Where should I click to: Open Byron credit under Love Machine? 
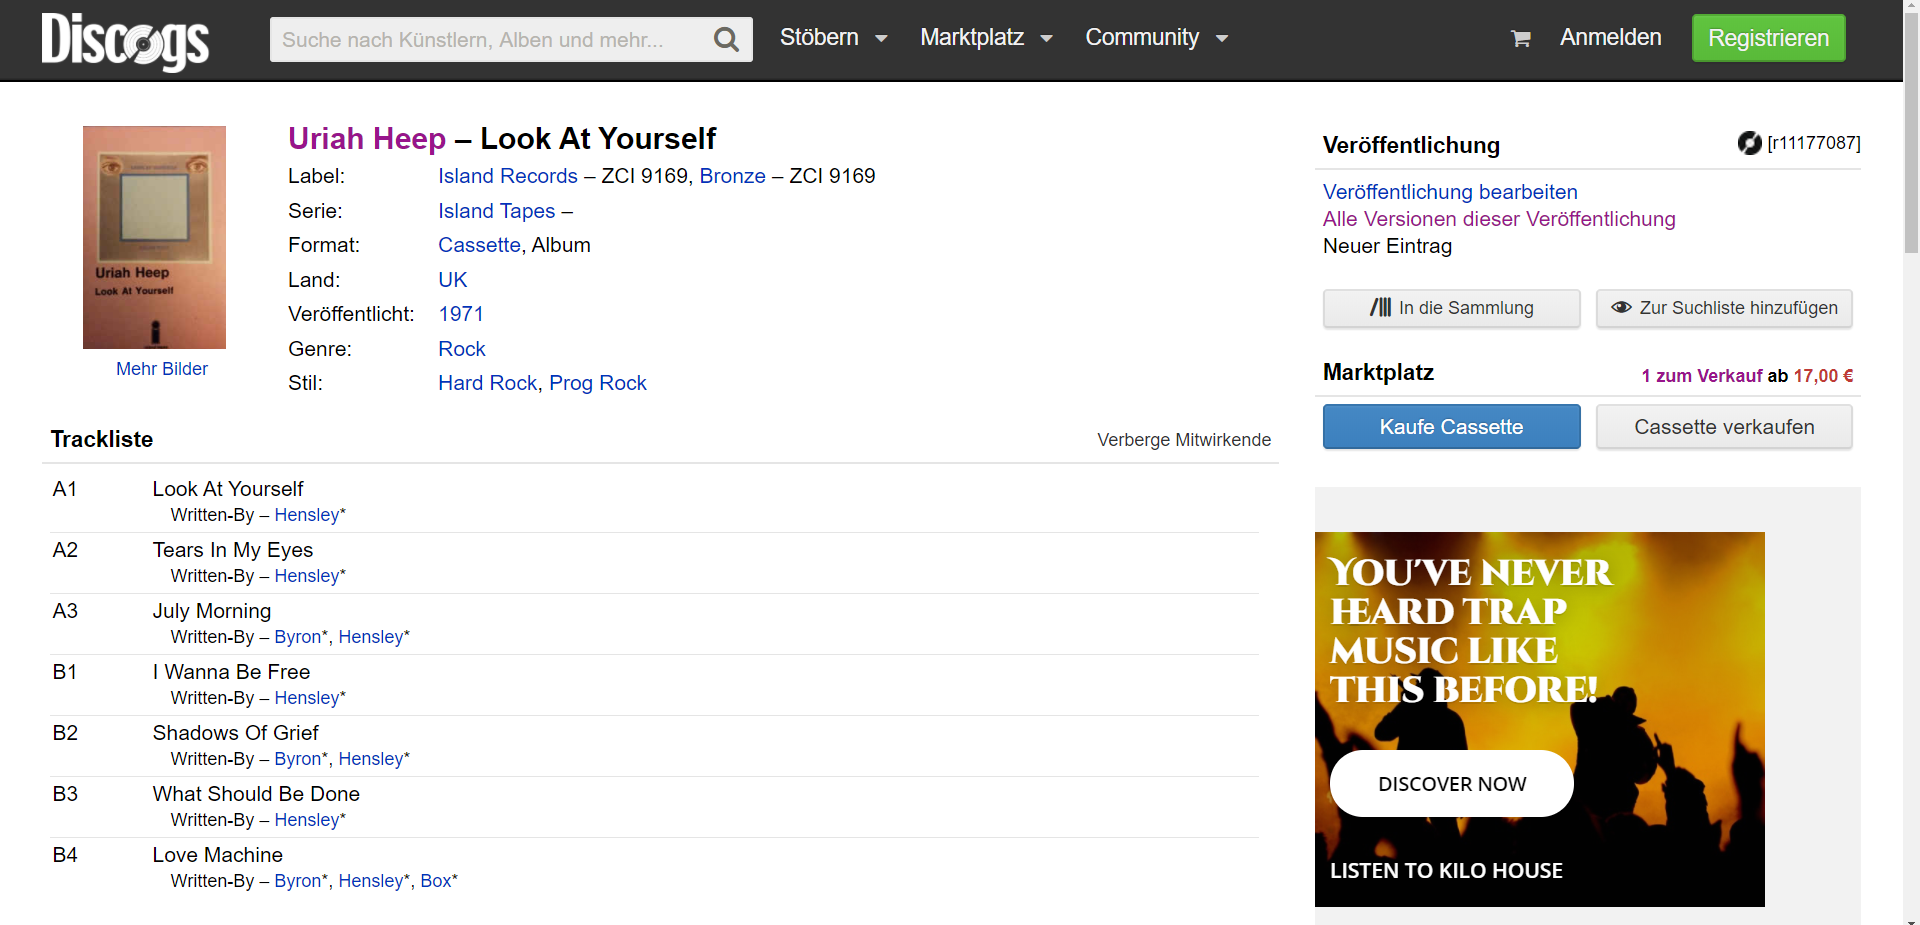pyautogui.click(x=298, y=881)
